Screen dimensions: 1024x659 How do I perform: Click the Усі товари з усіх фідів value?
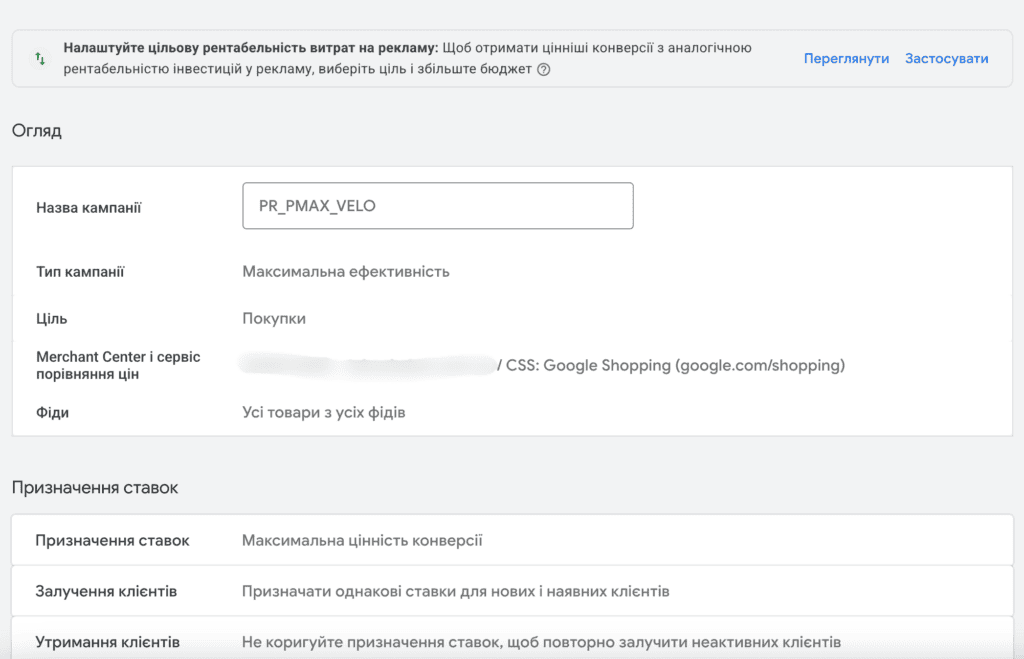(323, 413)
